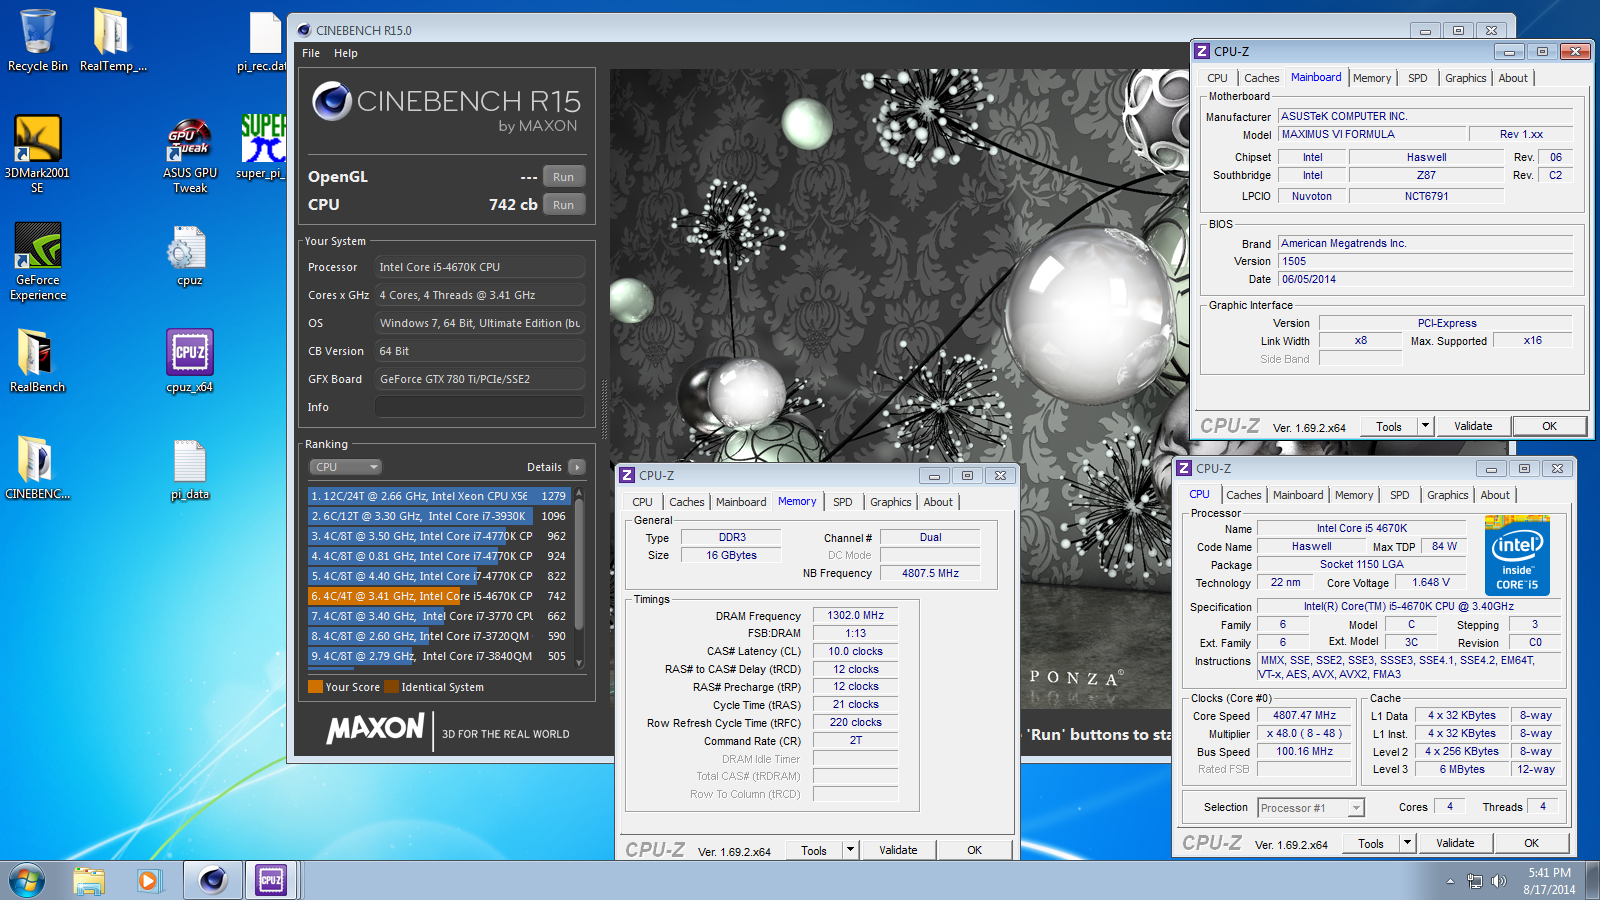The height and width of the screenshot is (900, 1600).
Task: Click OK in Mainboard CPU-Z window
Action: point(1549,426)
